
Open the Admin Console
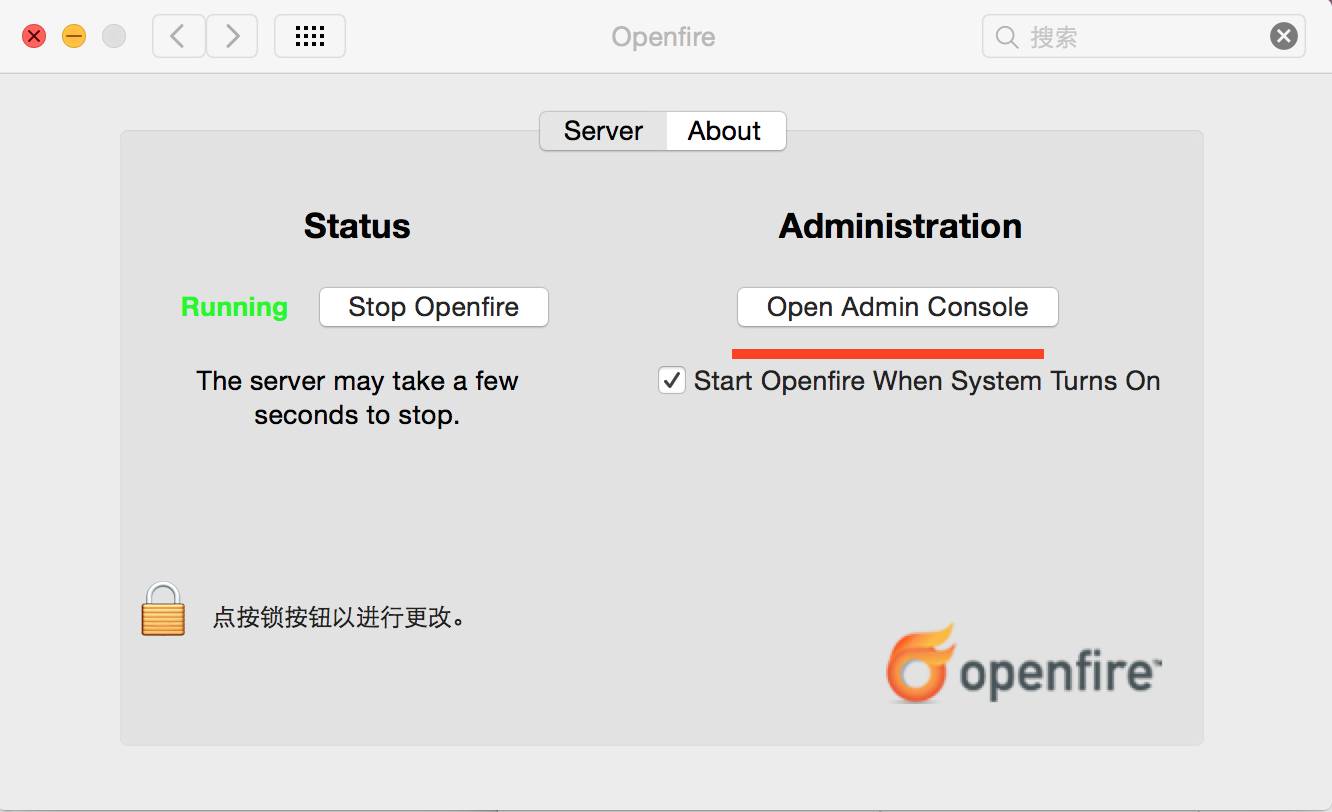(x=897, y=307)
